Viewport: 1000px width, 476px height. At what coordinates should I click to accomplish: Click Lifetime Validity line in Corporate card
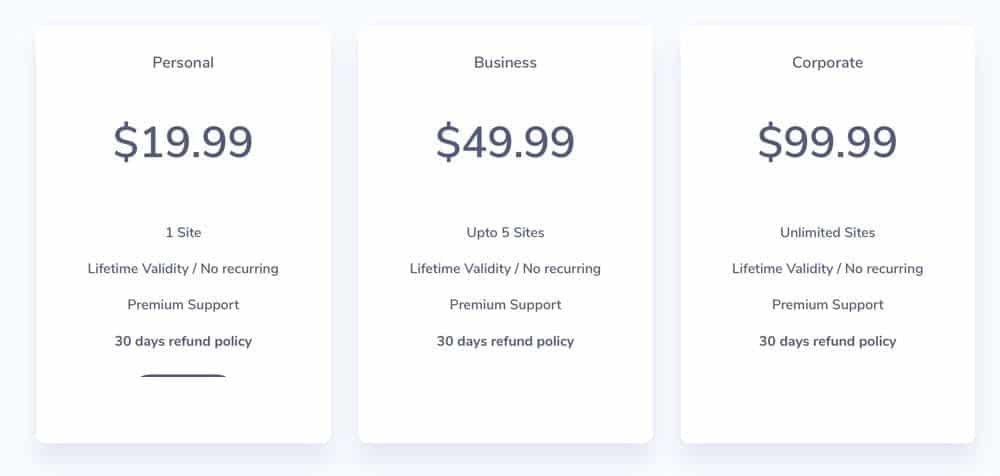[827, 269]
